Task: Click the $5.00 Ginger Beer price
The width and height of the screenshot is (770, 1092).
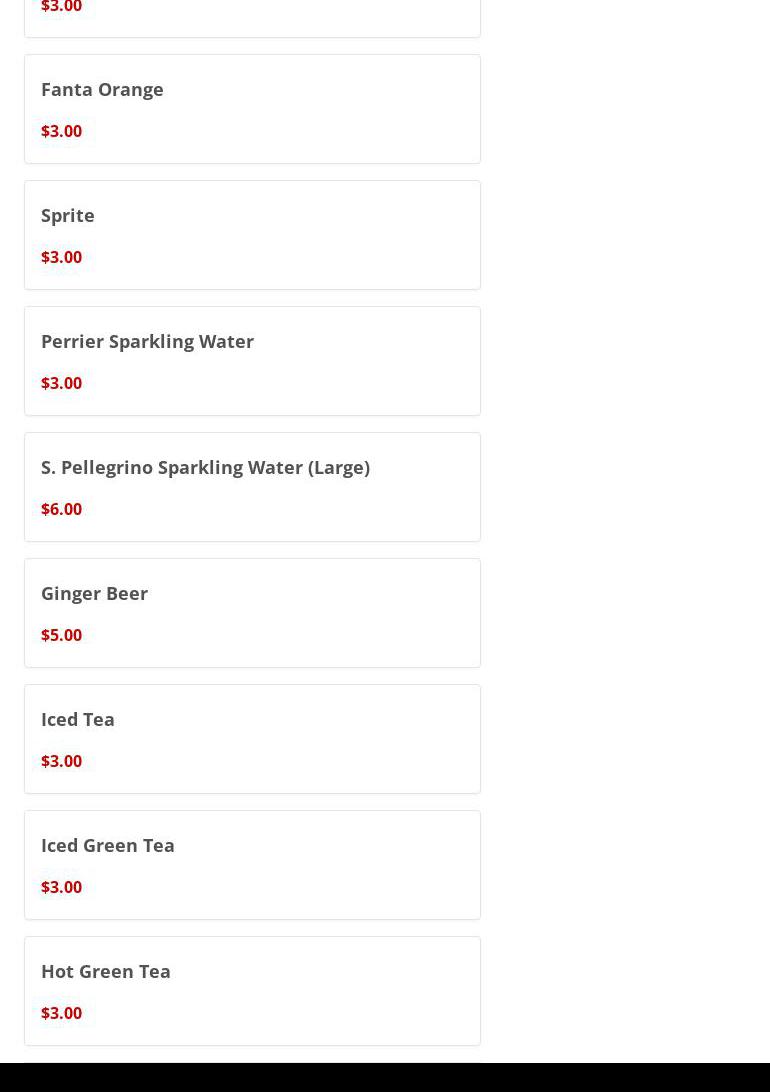Action: point(61,635)
